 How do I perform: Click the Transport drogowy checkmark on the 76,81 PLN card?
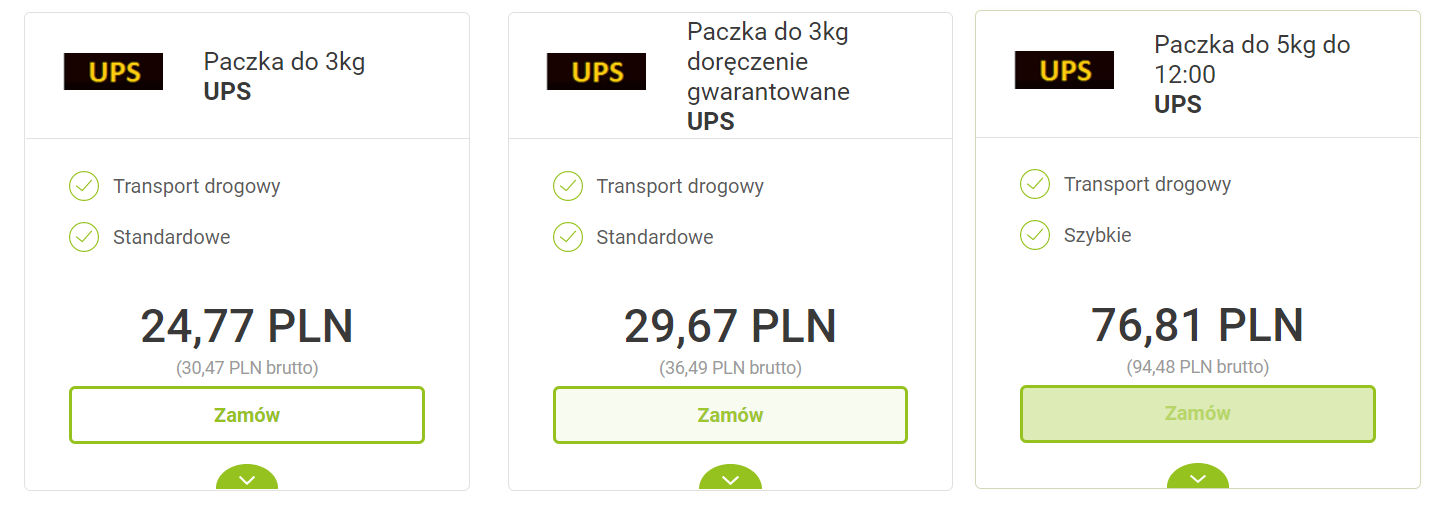(1034, 184)
